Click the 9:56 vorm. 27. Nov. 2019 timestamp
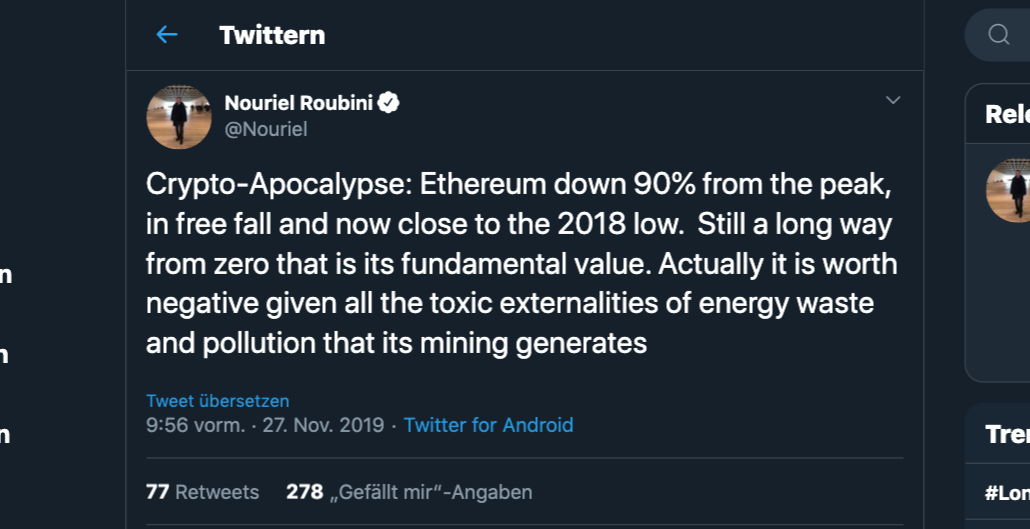Image resolution: width=1030 pixels, height=529 pixels. (x=265, y=425)
